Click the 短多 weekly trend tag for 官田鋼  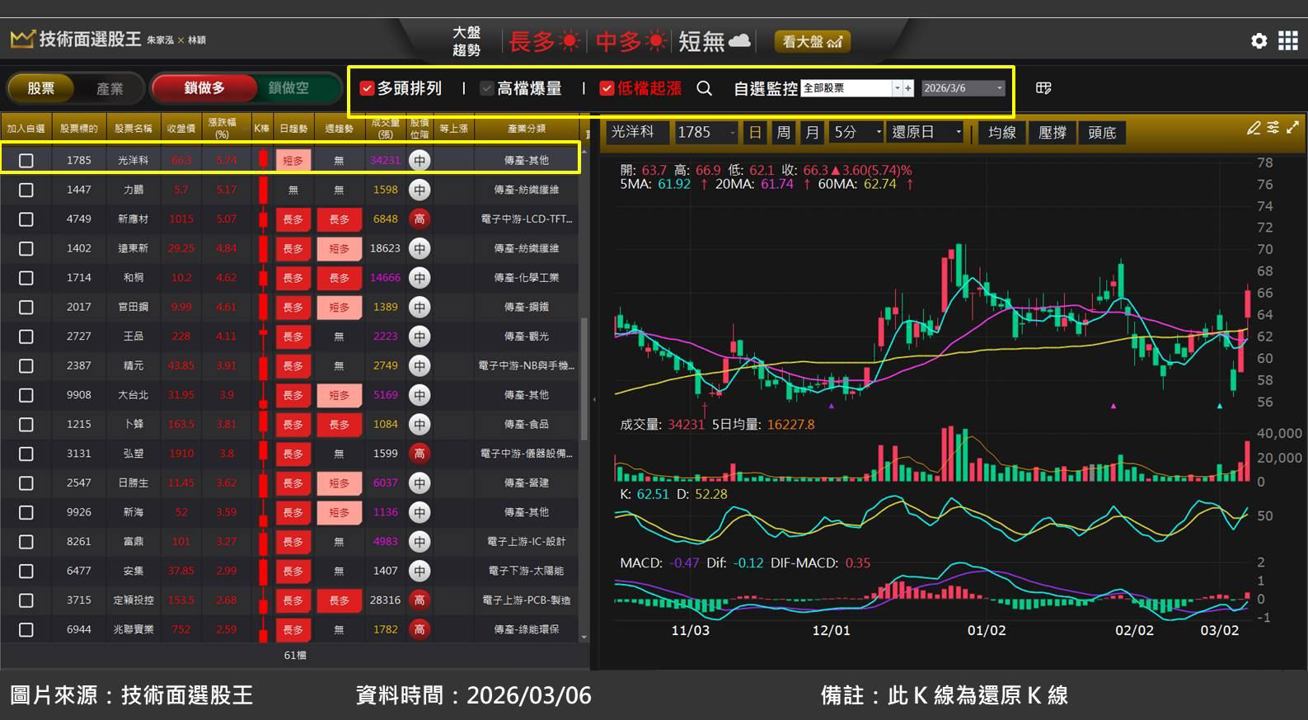(x=339, y=307)
